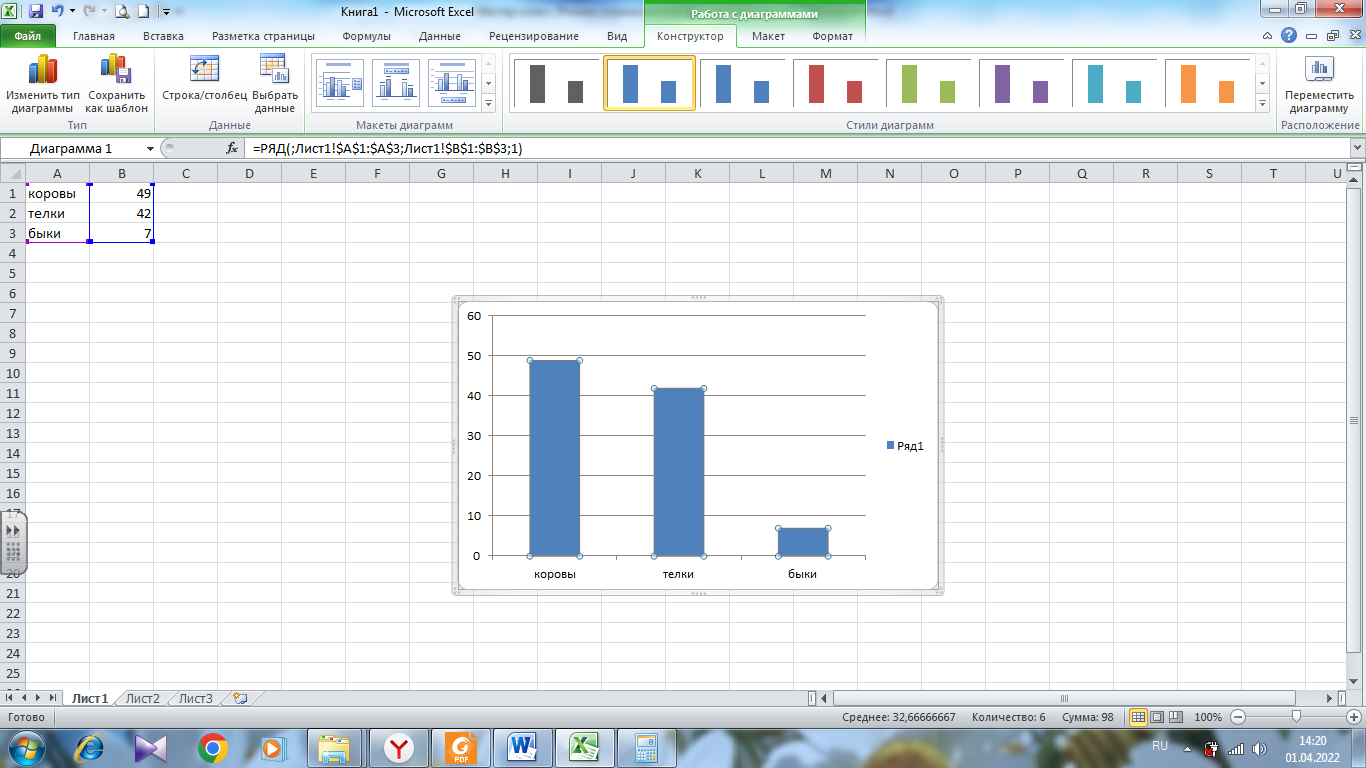Open Yandex browser from the taskbar
The height and width of the screenshot is (768, 1366).
tap(399, 747)
